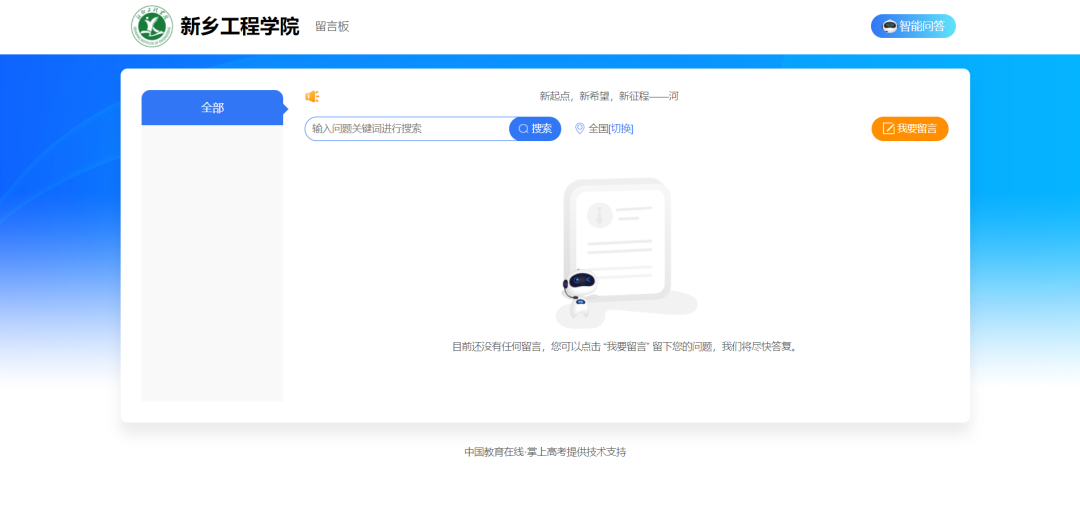Click the 我要留言 button label
1080x507 pixels.
917,129
